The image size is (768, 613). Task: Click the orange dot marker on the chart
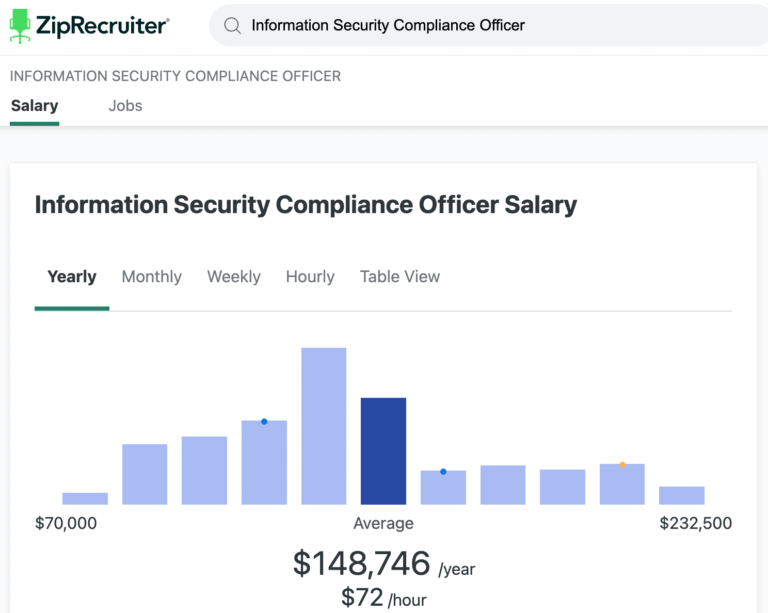(x=622, y=465)
